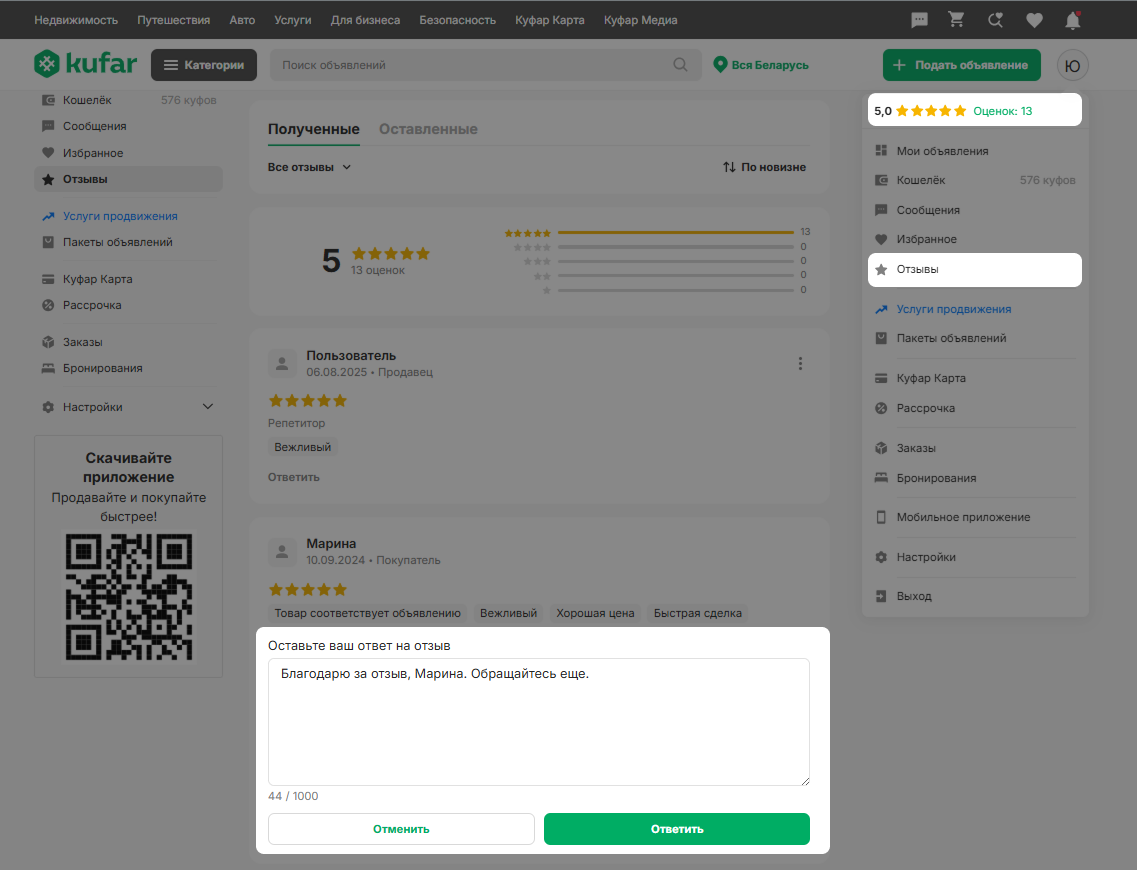Open three-dot menu on Пользователь review
Image resolution: width=1137 pixels, height=870 pixels.
[801, 363]
